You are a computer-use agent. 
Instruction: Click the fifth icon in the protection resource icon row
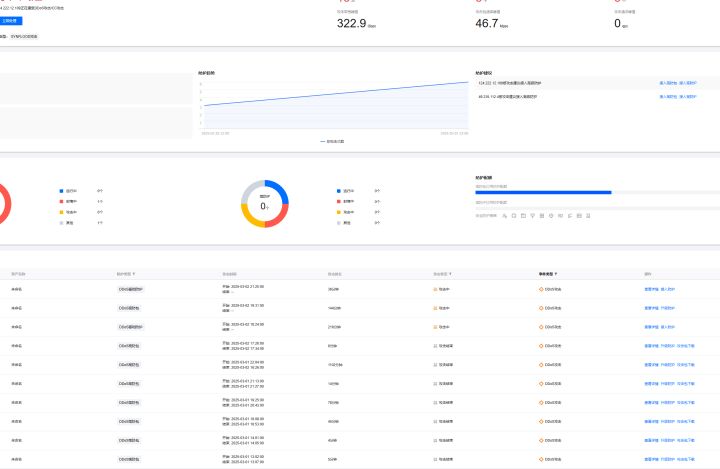[543, 215]
